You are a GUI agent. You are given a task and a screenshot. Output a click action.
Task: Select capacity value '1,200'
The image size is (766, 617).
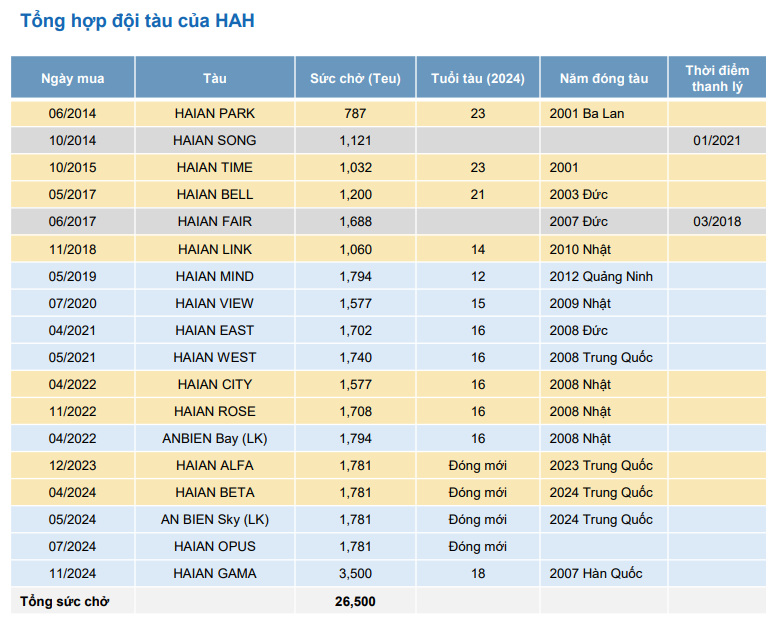point(355,194)
